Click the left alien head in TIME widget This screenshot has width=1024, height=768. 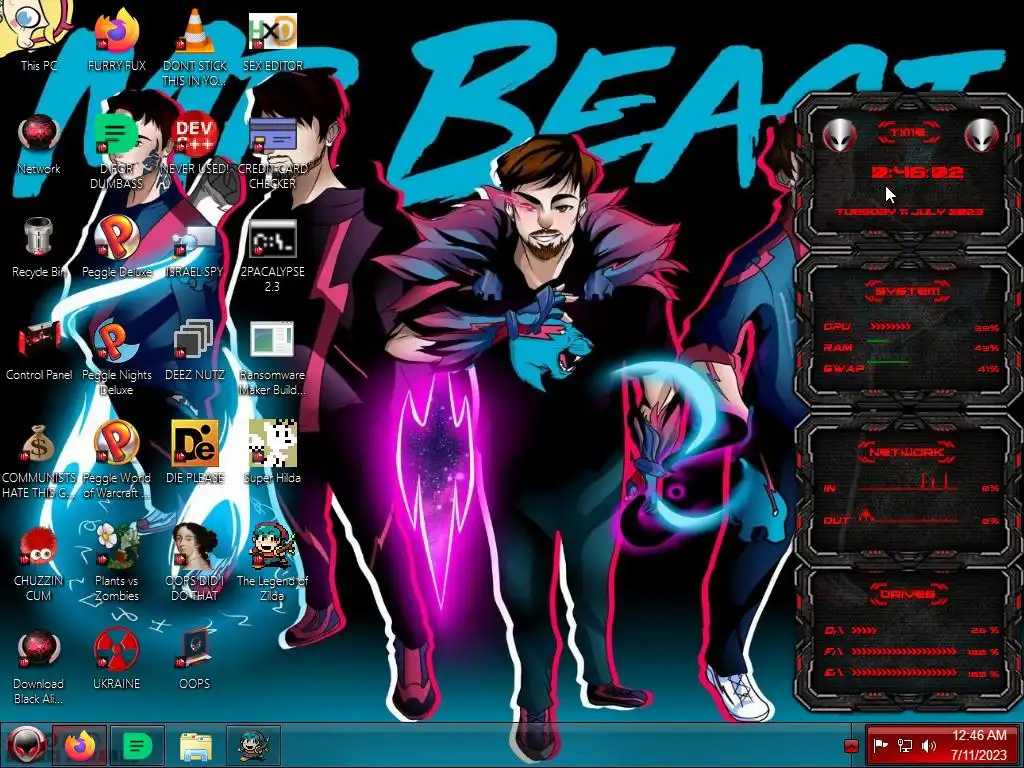(838, 135)
